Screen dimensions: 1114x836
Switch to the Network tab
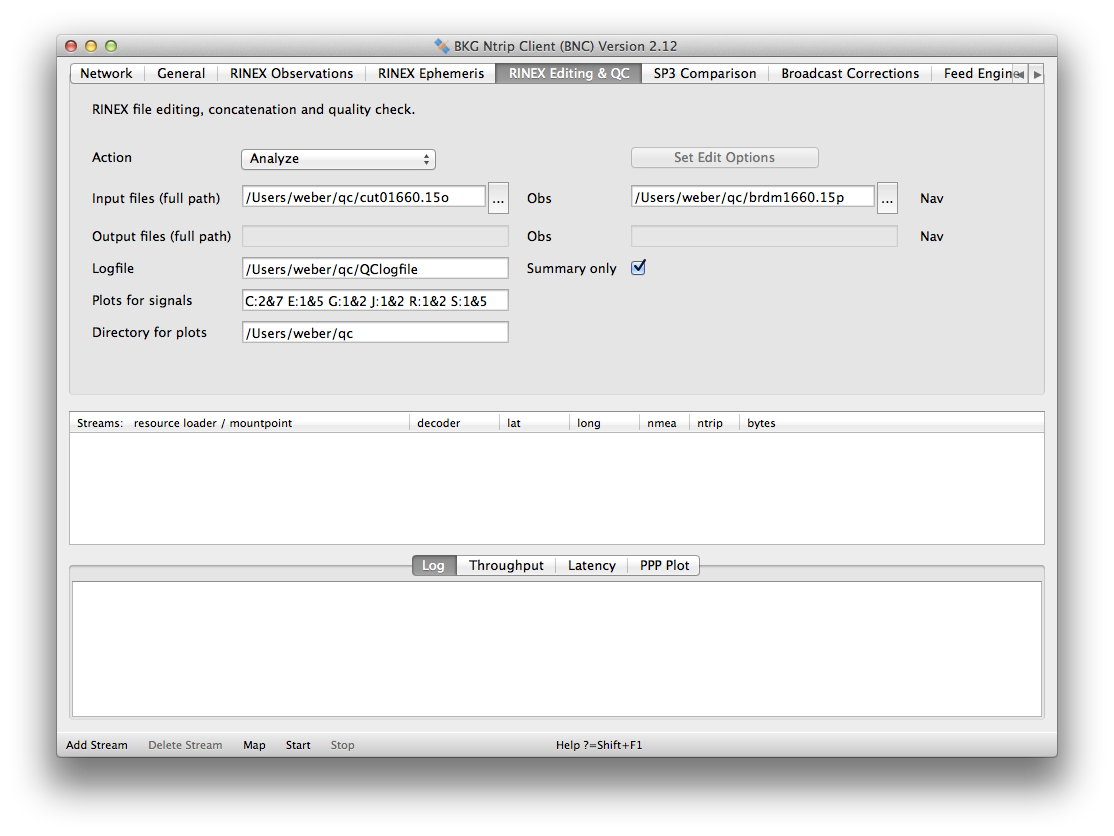106,74
